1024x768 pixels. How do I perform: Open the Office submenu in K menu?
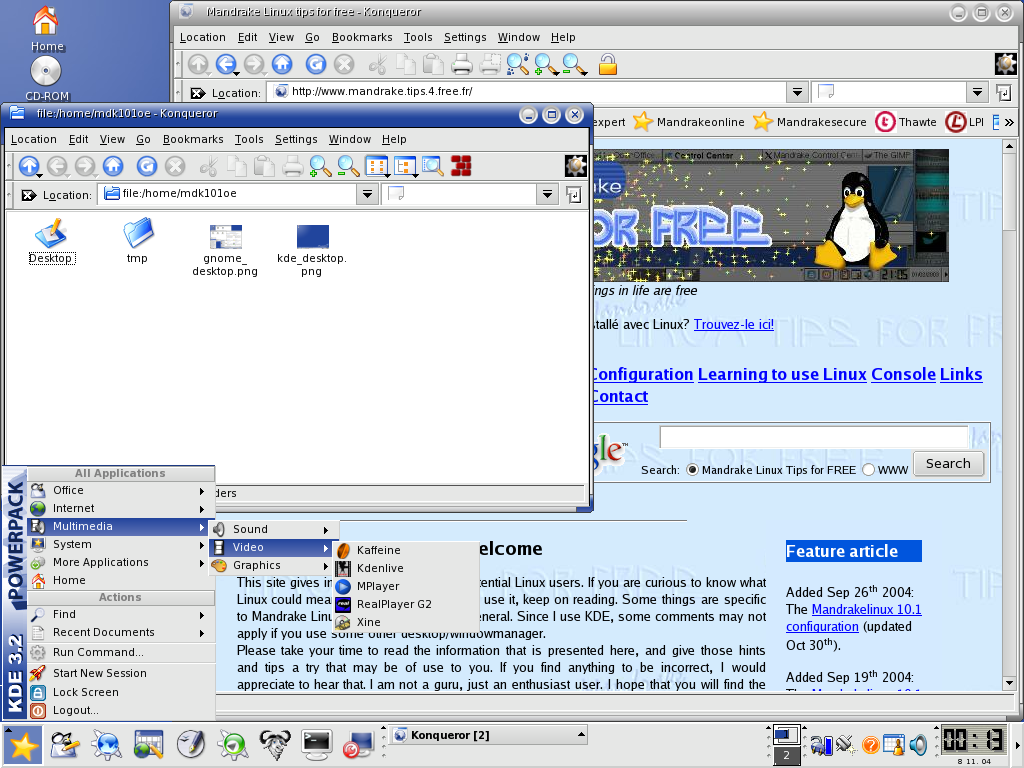(121, 490)
